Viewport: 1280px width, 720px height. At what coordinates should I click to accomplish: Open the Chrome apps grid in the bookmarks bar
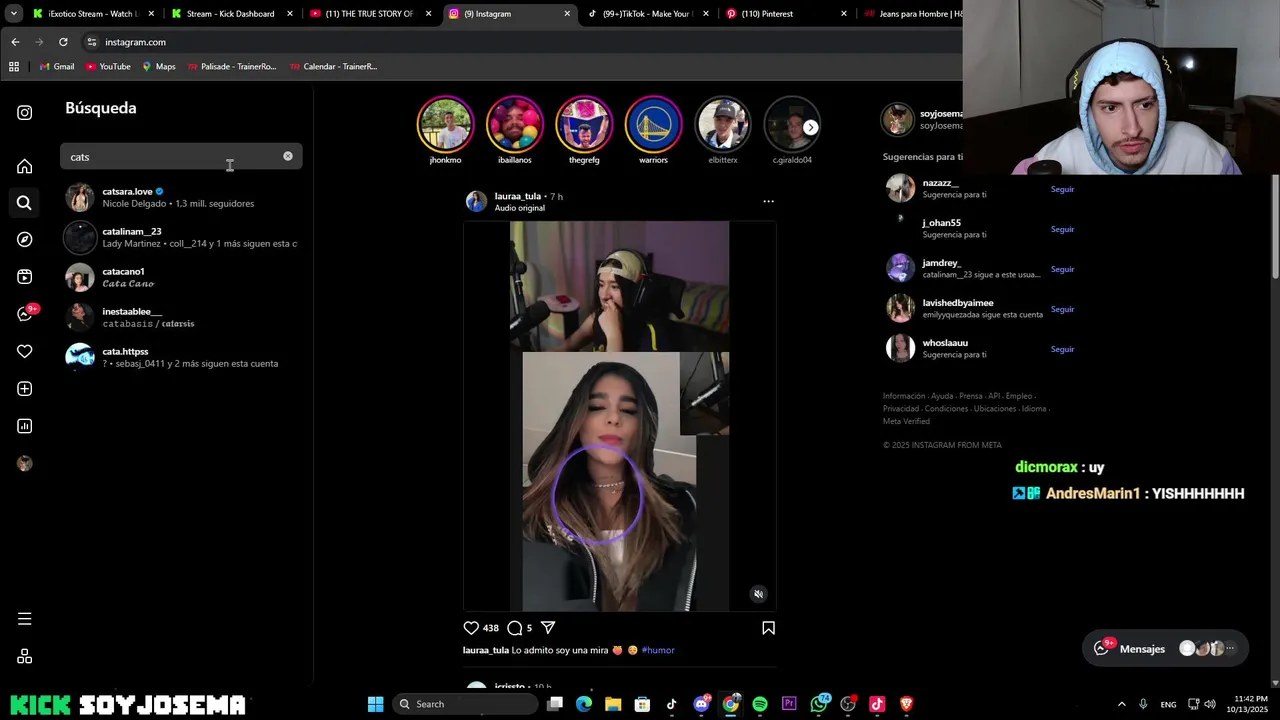point(14,66)
